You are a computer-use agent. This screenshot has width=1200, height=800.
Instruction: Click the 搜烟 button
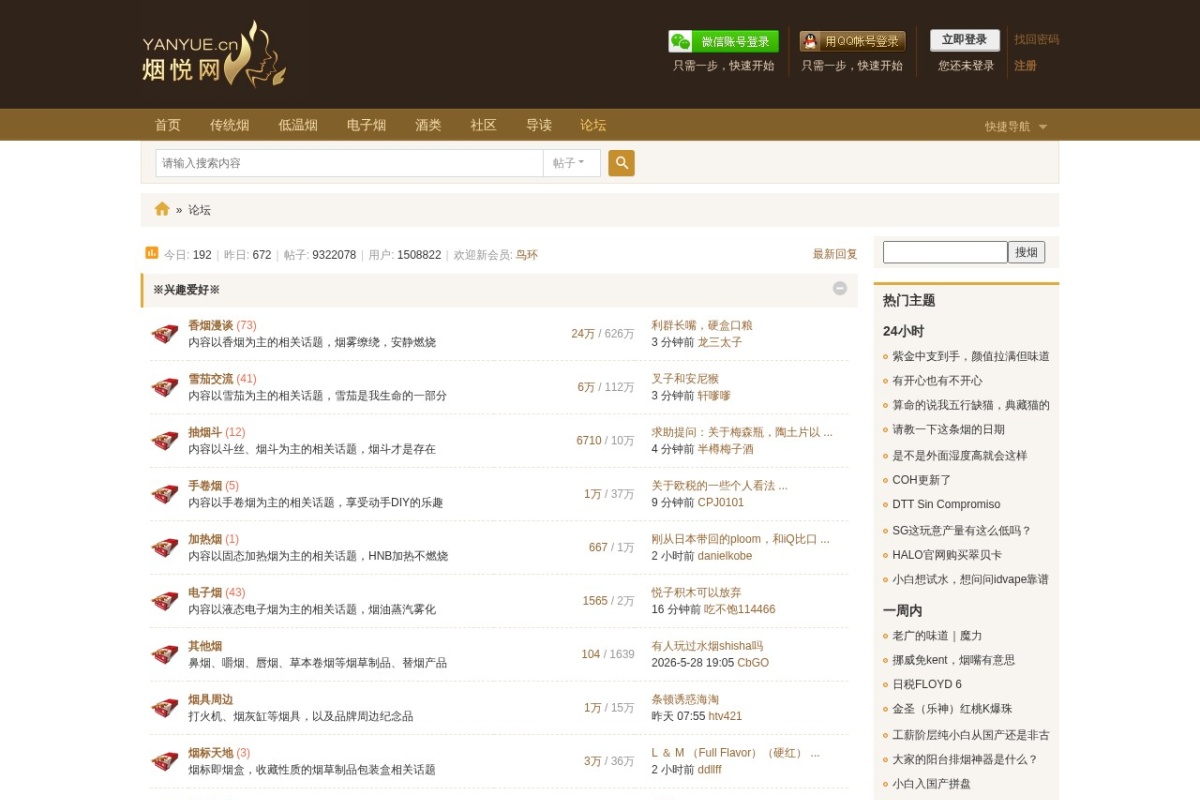(1027, 252)
